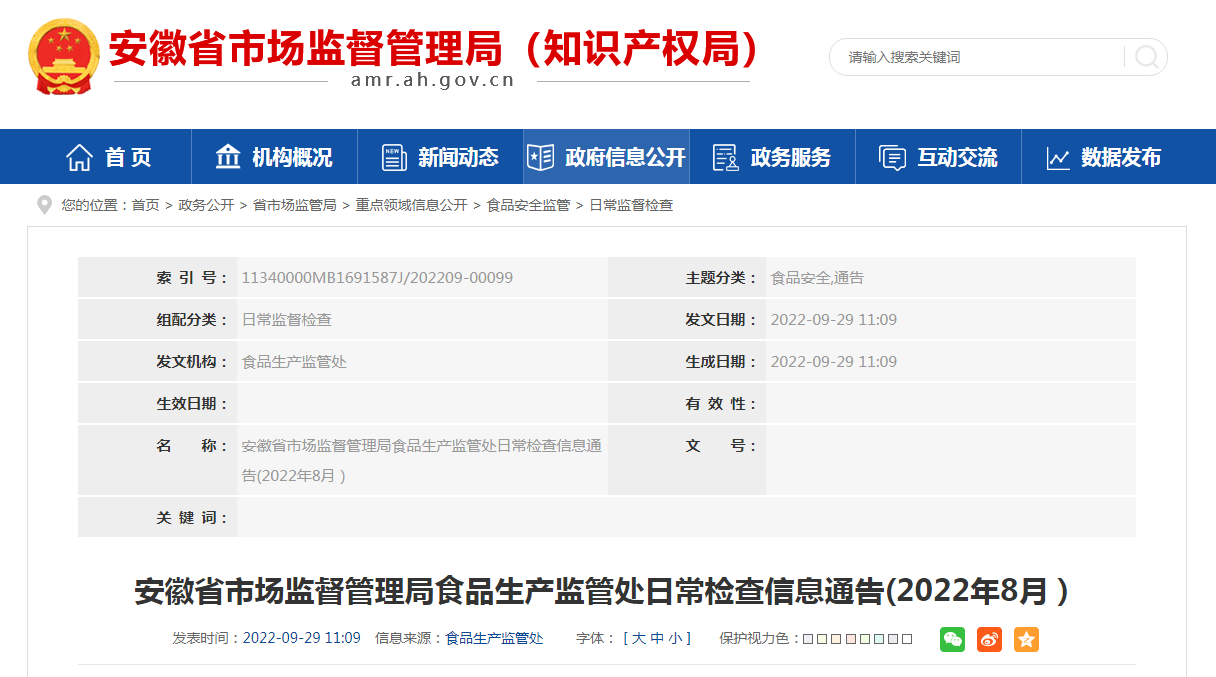Viewport: 1216px width, 677px height.
Task: Click the 日常监督检查 breadcrumb link
Action: [631, 205]
